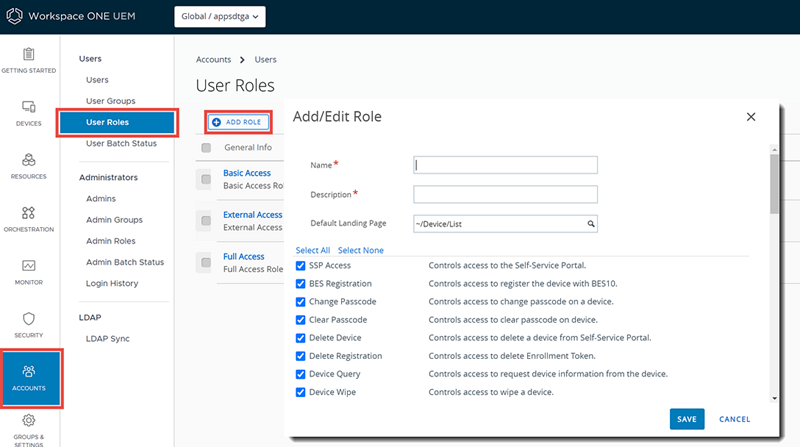The image size is (800, 447).
Task: Click the dialog scrollbar down arrow
Action: 774,399
